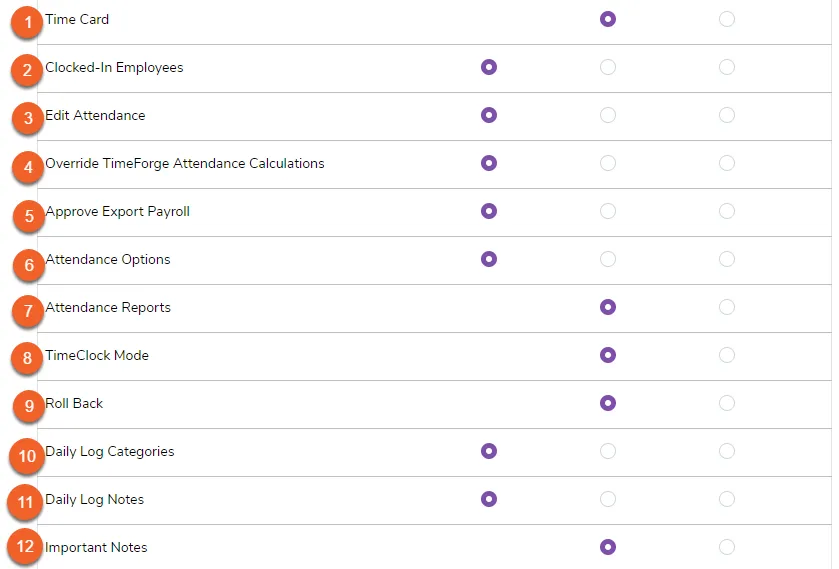Select the unselected radio for Roll Back
Image resolution: width=839 pixels, height=569 pixels.
(x=727, y=403)
